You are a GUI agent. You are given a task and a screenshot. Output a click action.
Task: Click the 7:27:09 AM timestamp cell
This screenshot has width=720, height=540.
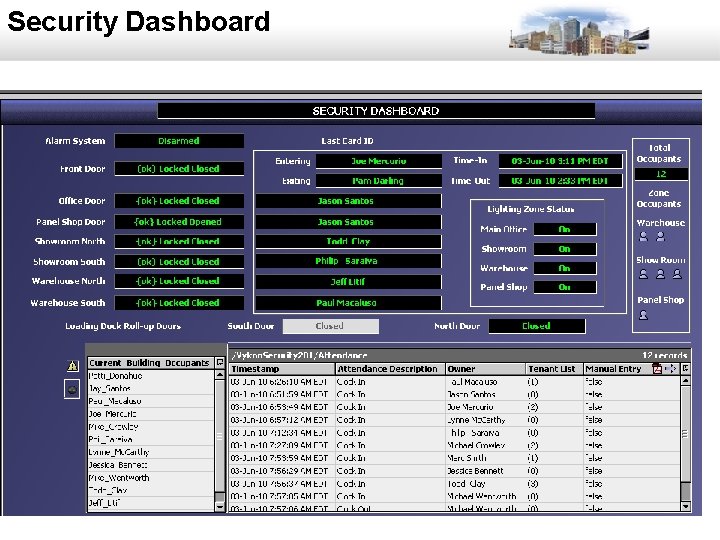coord(282,445)
